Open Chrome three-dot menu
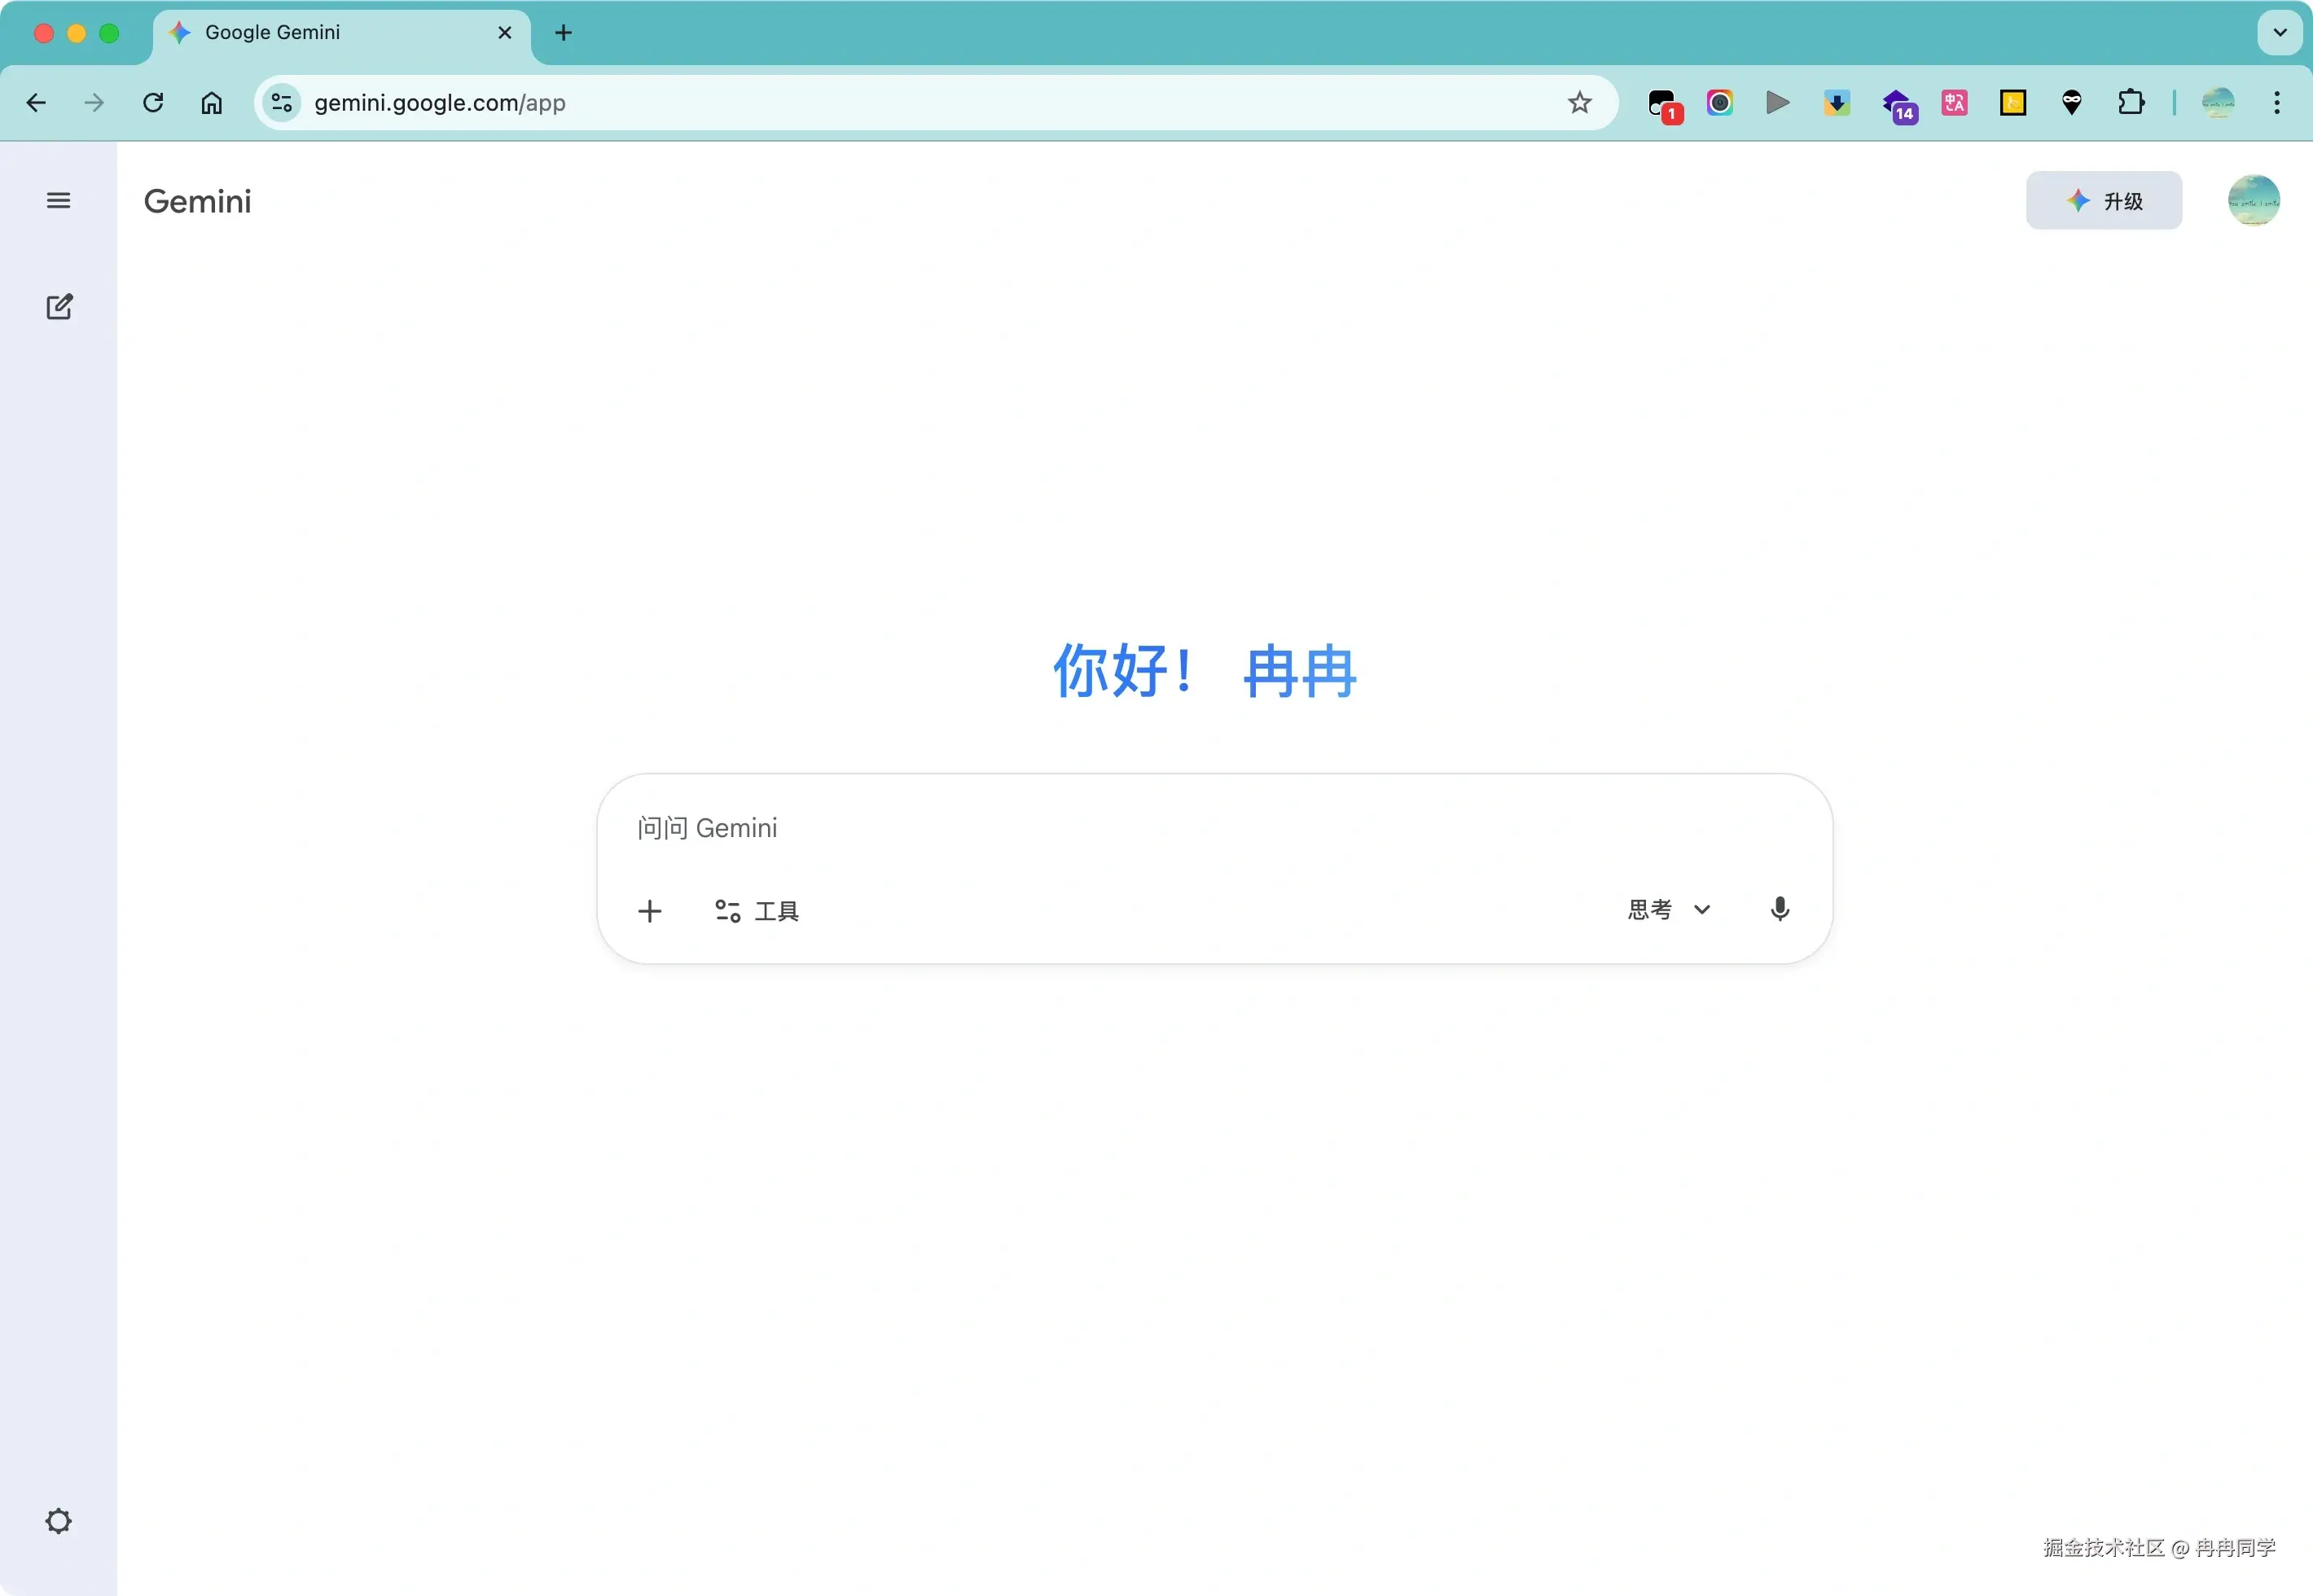Viewport: 2313px width, 1596px height. point(2277,103)
